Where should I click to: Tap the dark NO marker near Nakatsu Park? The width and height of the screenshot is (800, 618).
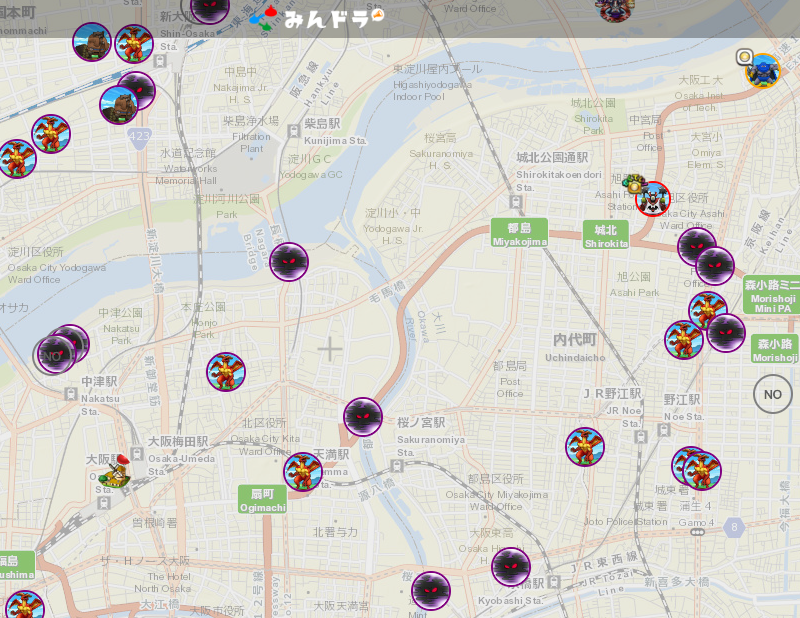click(53, 356)
